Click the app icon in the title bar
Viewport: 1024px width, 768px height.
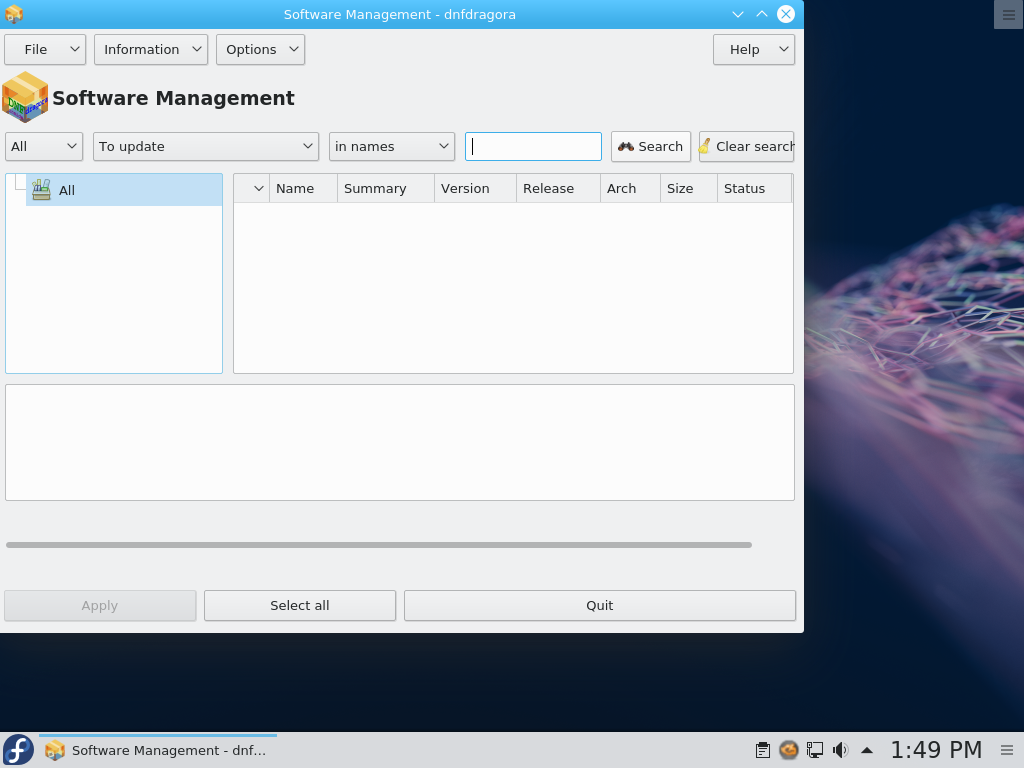click(x=14, y=14)
